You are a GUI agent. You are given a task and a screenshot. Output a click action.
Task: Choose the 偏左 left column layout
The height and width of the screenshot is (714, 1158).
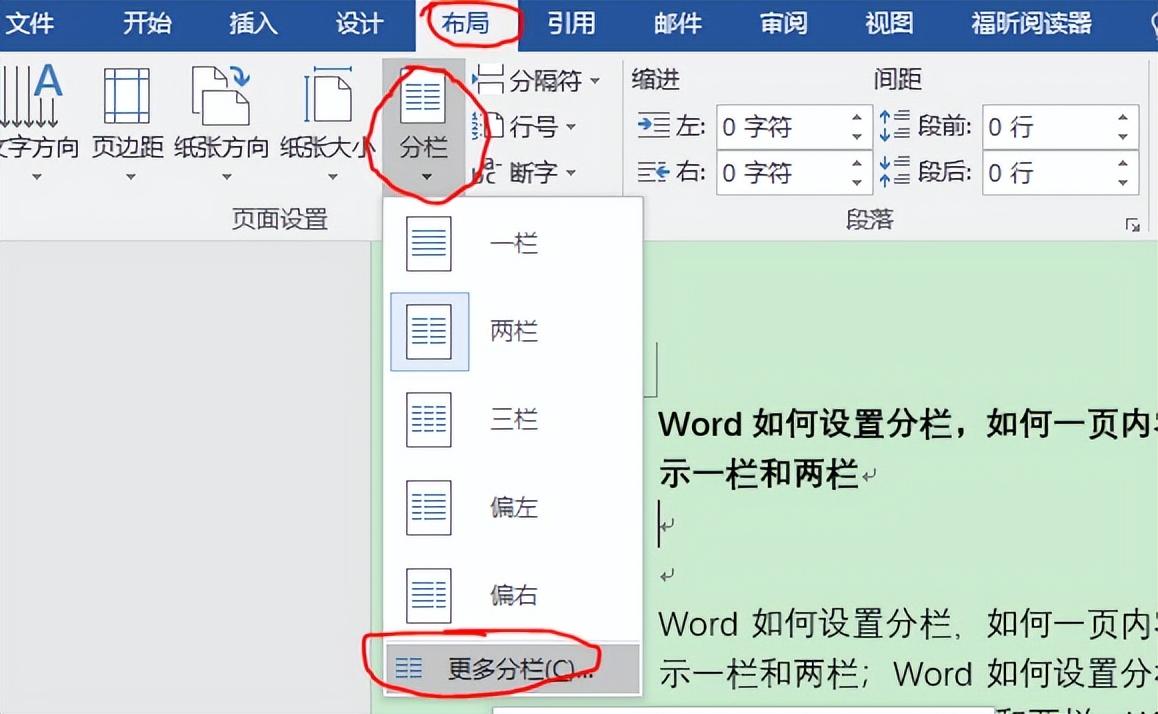513,507
